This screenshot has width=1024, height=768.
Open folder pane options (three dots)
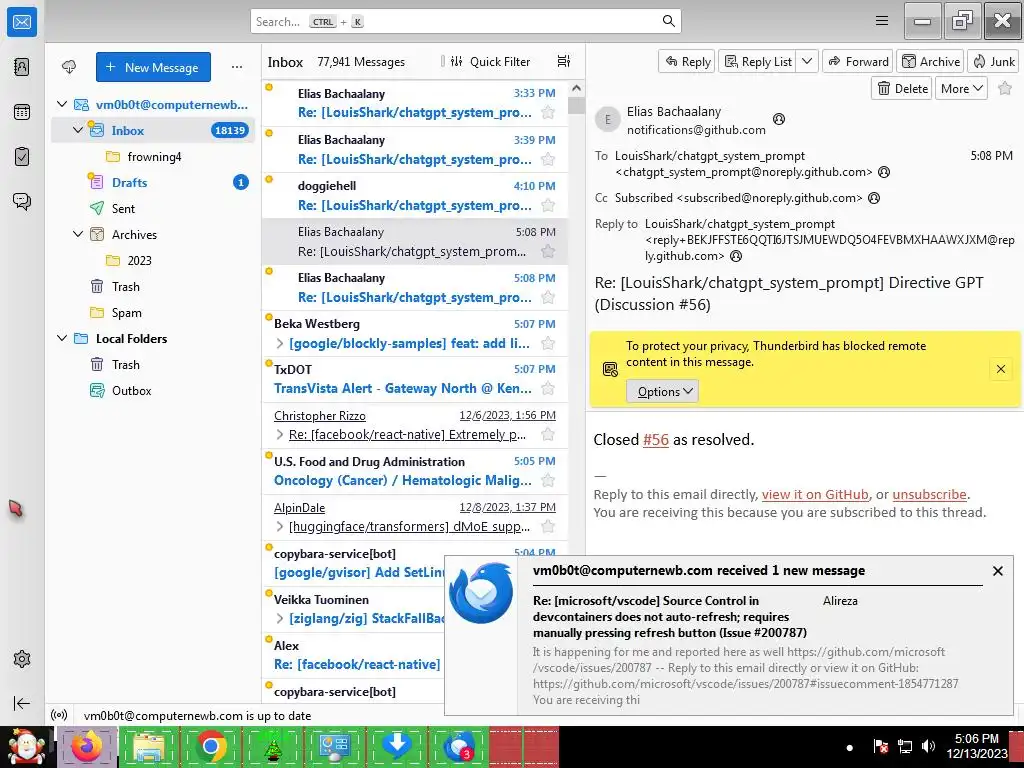[x=236, y=67]
